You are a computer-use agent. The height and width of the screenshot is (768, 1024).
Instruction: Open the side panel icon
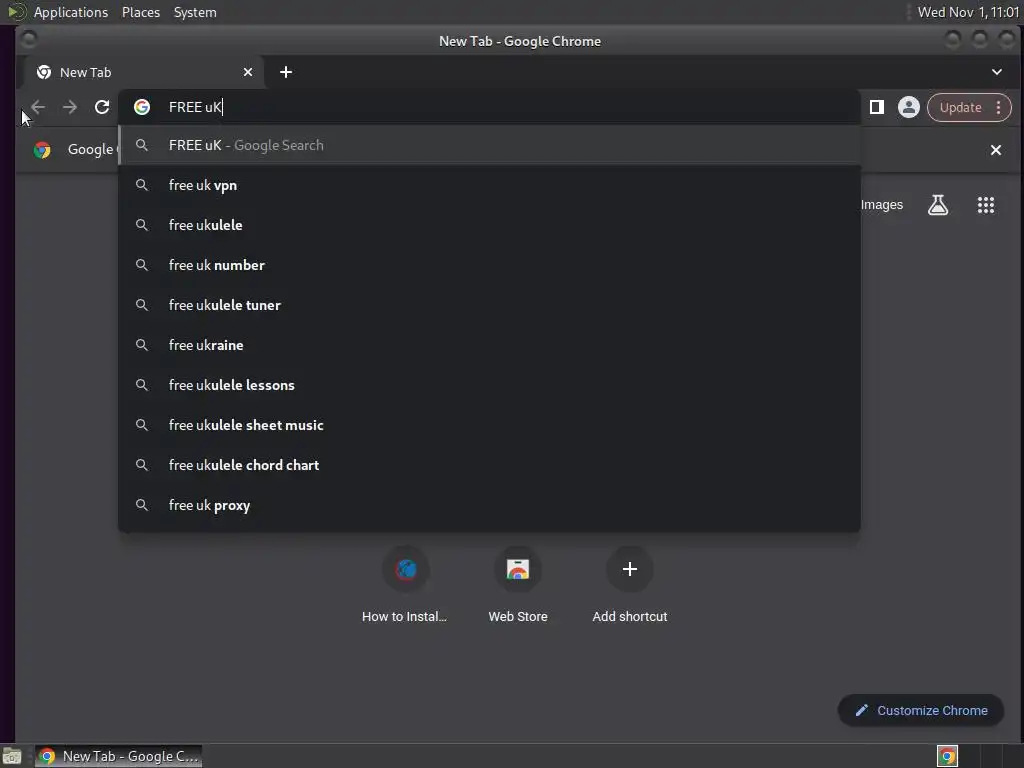[x=876, y=107]
